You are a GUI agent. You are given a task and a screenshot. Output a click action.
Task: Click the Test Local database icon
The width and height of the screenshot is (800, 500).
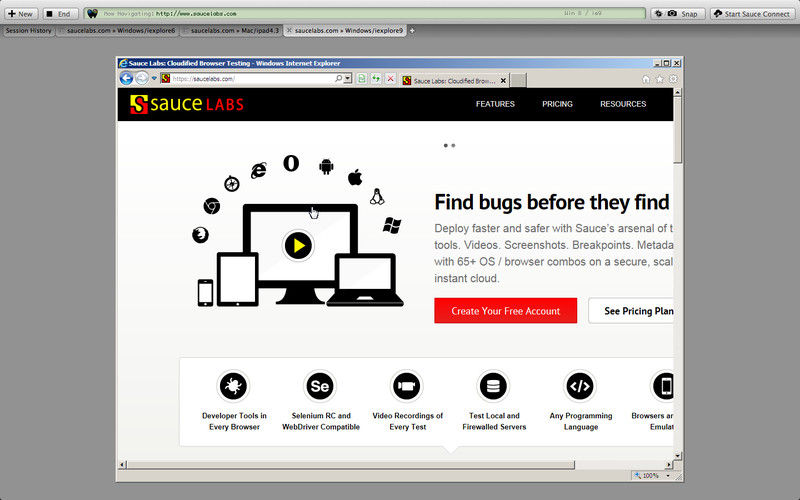coord(493,386)
